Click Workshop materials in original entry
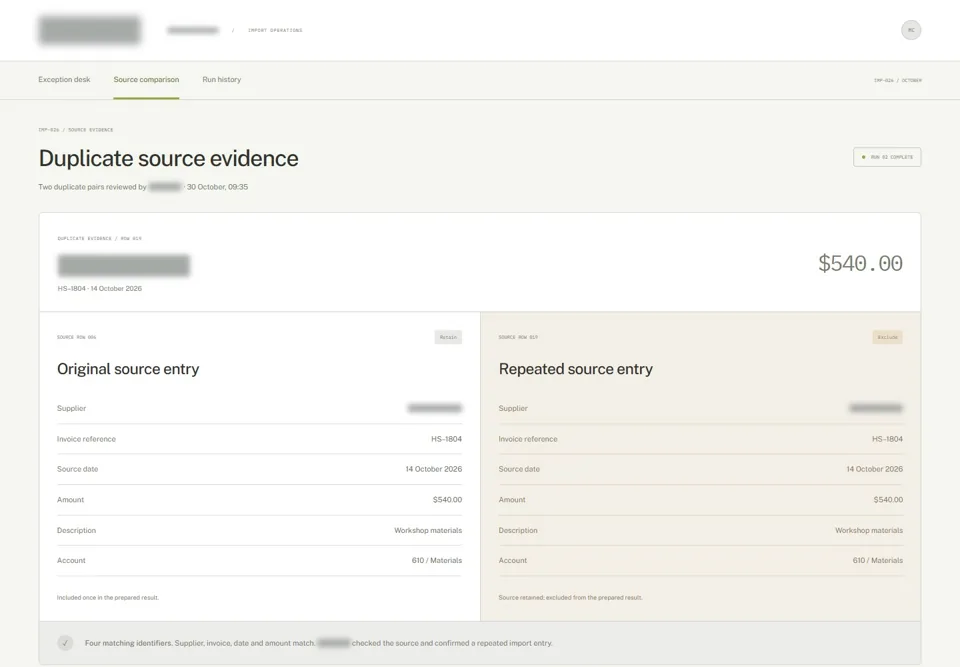The height and width of the screenshot is (667, 960). pos(428,530)
